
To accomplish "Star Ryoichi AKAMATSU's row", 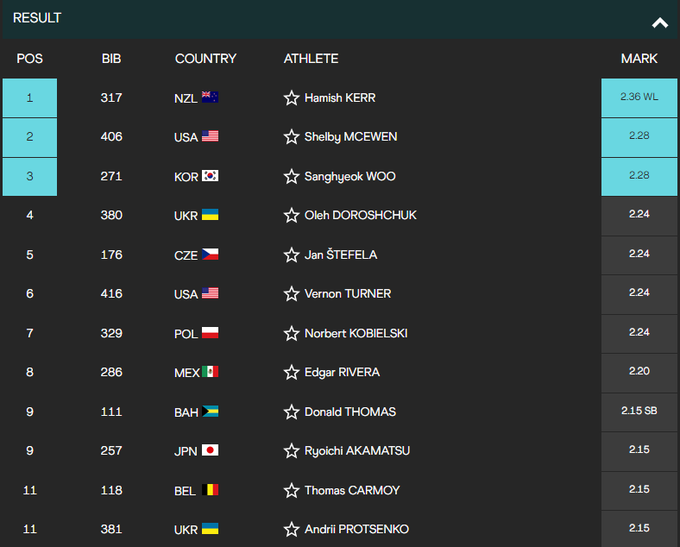I will [292, 451].
